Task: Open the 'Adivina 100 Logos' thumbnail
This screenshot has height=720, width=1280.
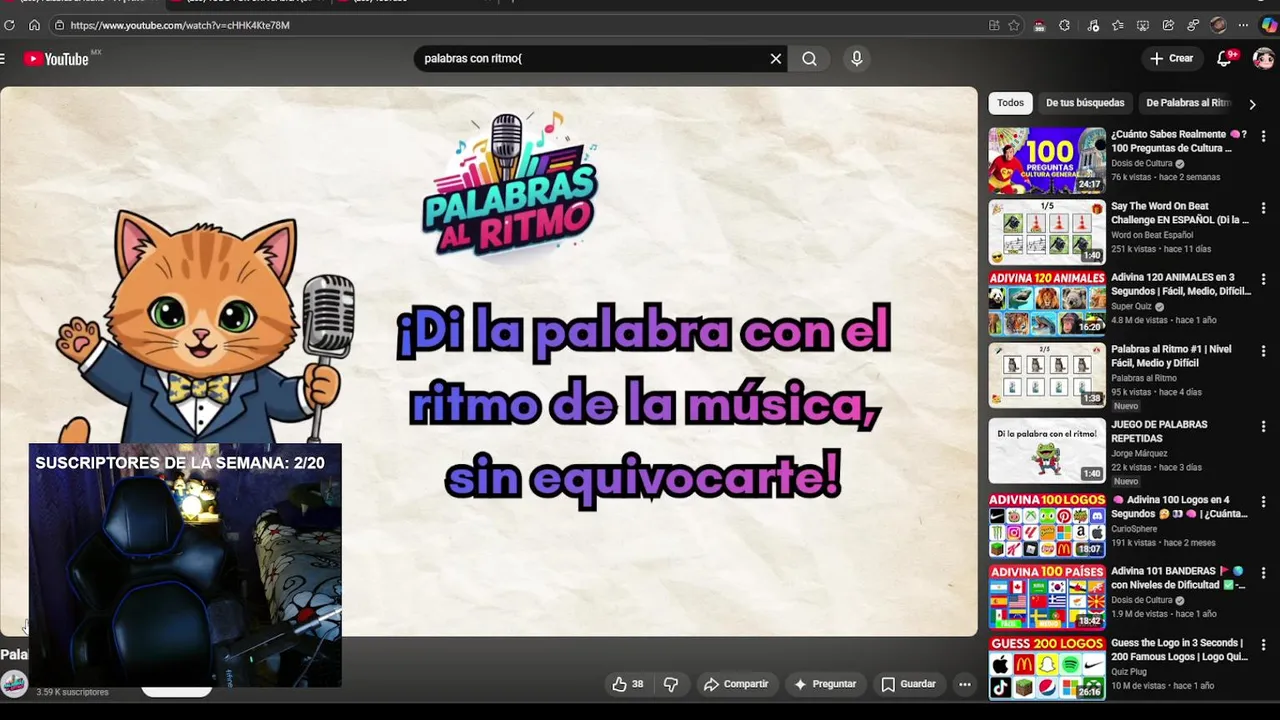Action: tap(1047, 526)
